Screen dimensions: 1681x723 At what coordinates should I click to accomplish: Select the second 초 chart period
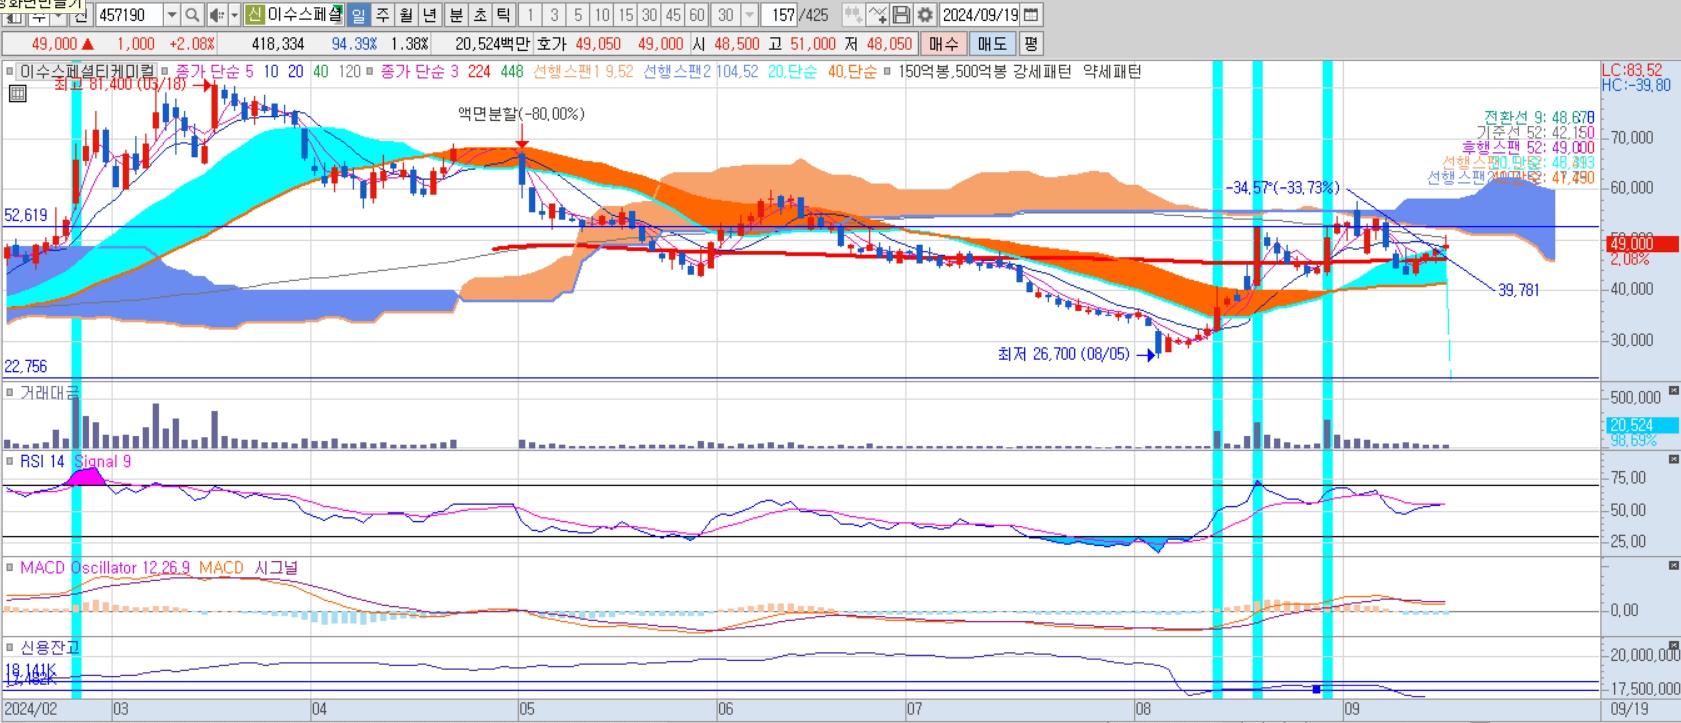[480, 15]
